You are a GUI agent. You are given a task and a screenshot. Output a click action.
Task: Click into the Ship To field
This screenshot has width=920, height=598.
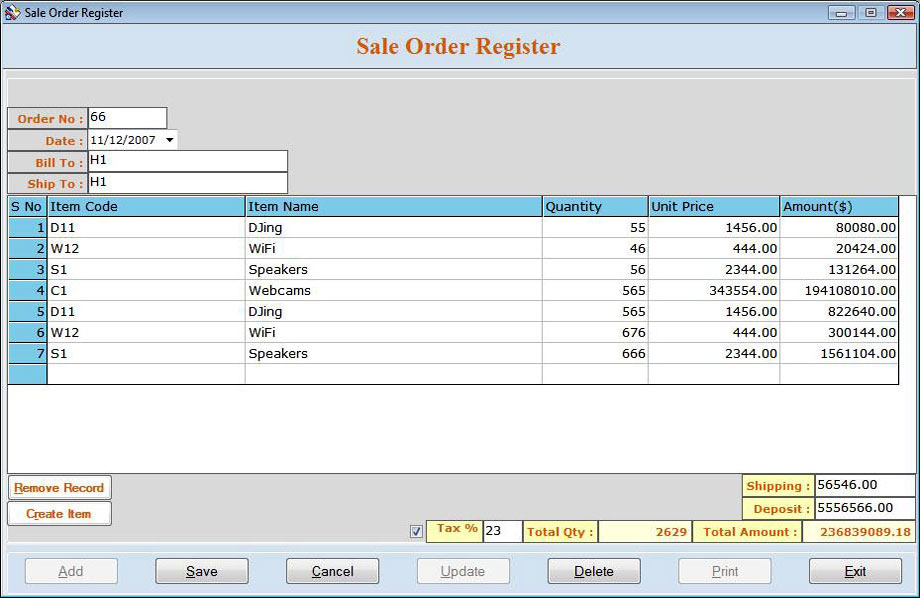click(x=187, y=183)
